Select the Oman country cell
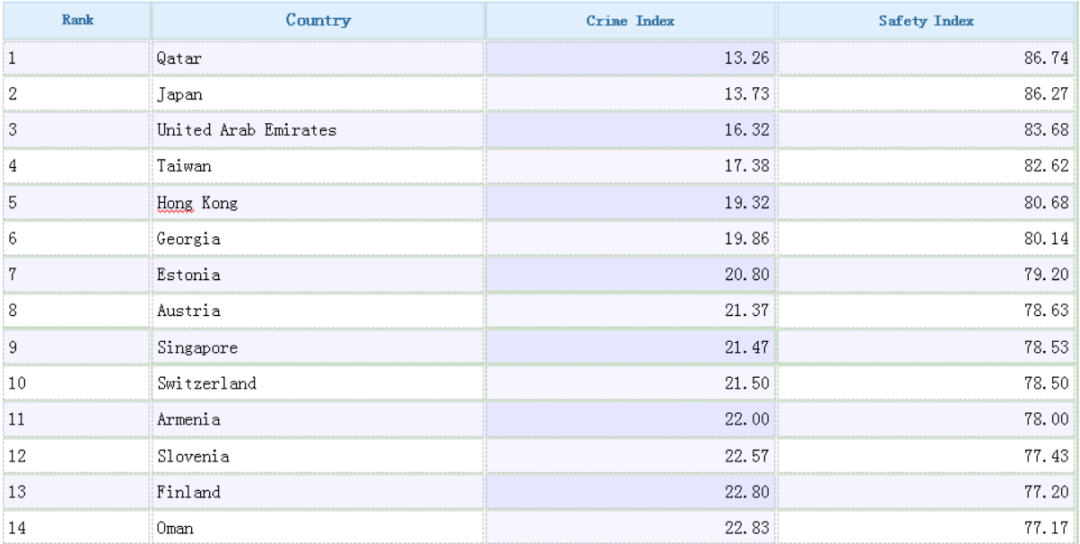 175,528
